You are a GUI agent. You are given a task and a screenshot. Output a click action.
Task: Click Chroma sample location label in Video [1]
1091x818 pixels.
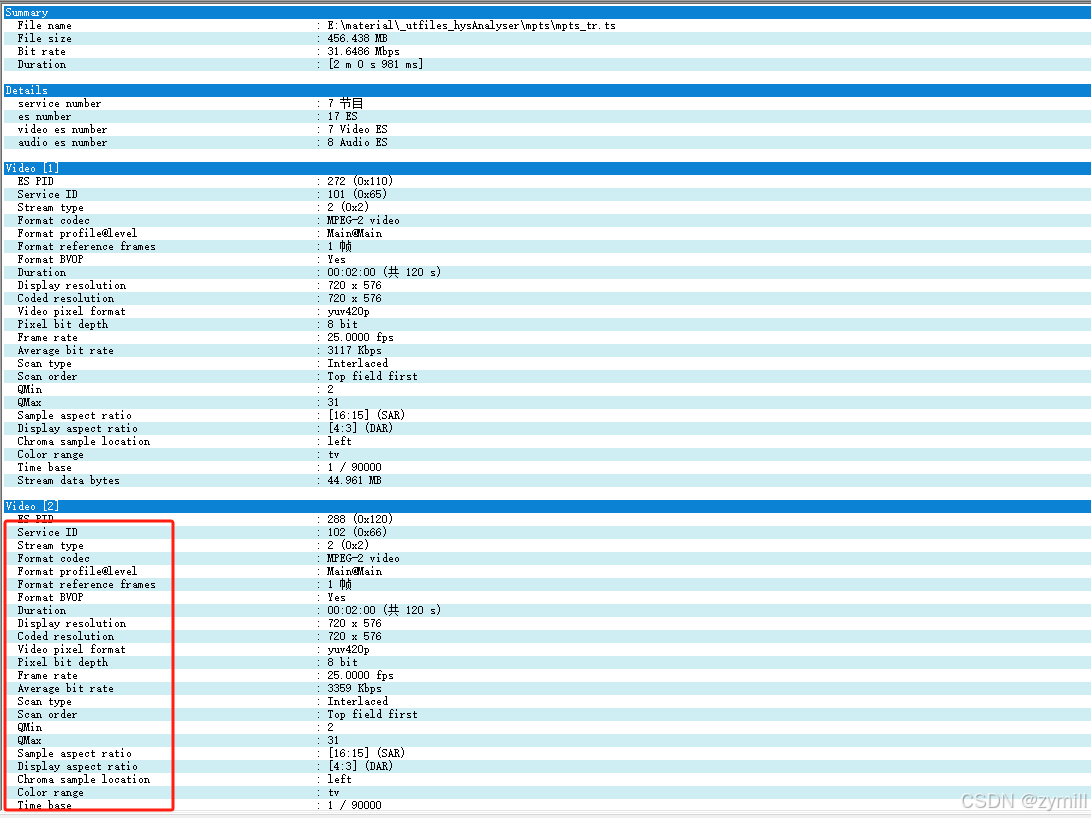[x=83, y=442]
